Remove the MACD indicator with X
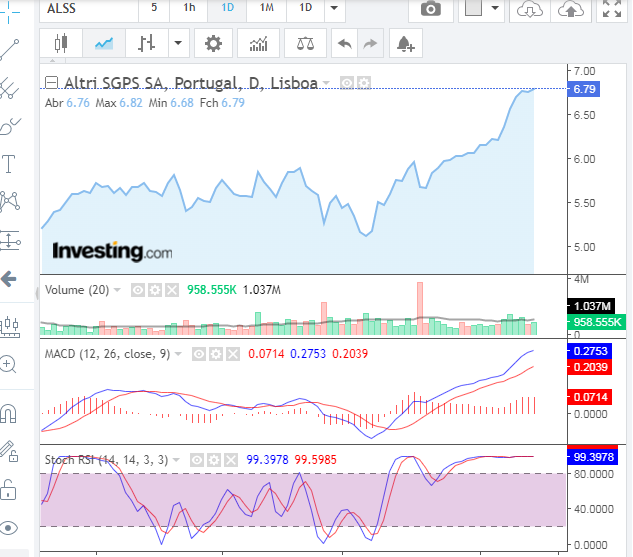 (231, 354)
